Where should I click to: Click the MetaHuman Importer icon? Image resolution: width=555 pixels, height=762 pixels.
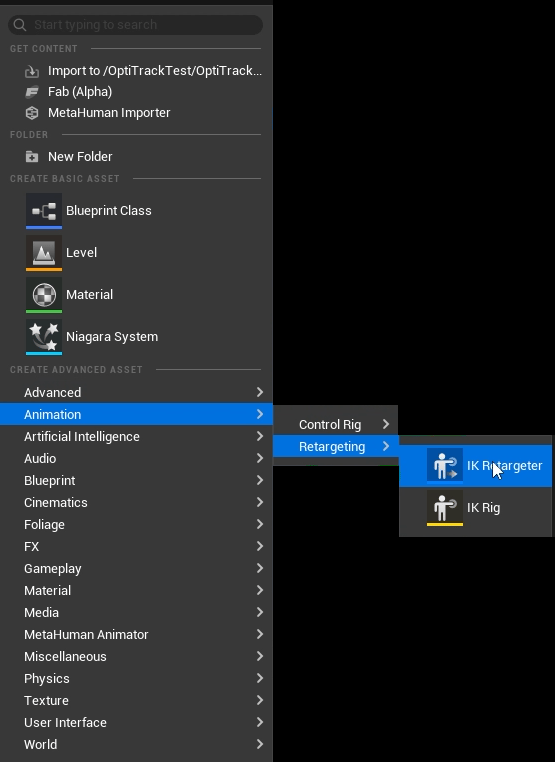coord(32,113)
